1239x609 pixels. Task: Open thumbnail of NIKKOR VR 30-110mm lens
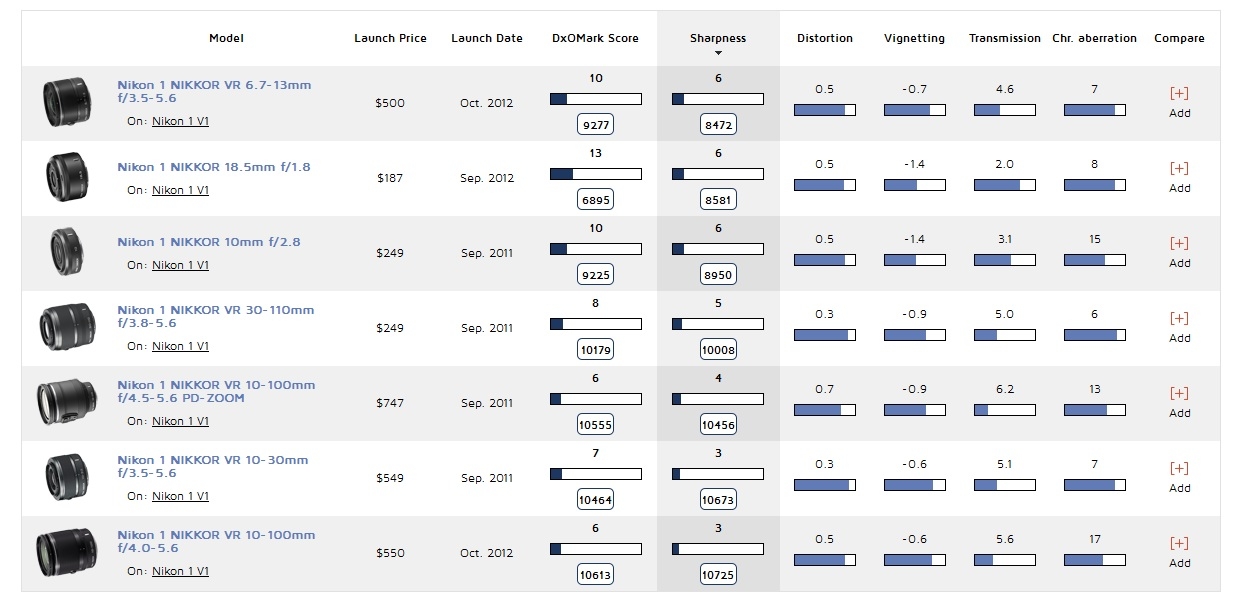(67, 328)
